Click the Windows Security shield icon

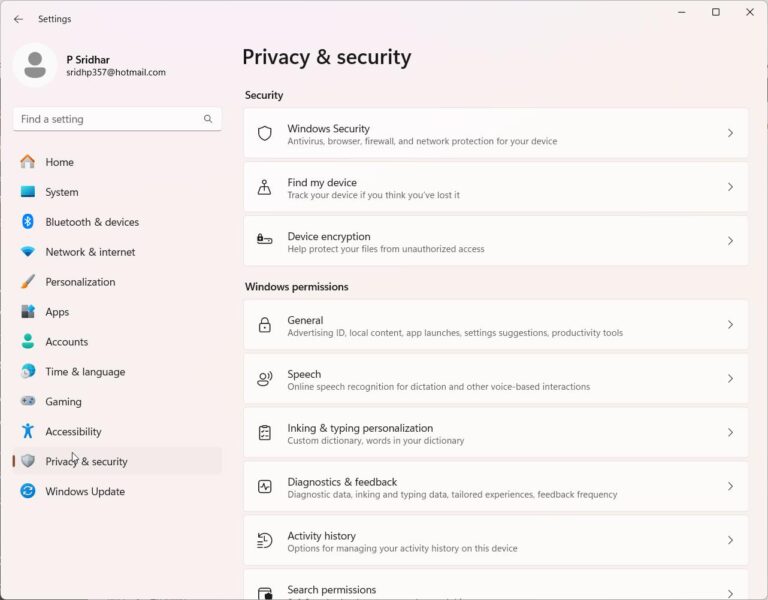[264, 133]
